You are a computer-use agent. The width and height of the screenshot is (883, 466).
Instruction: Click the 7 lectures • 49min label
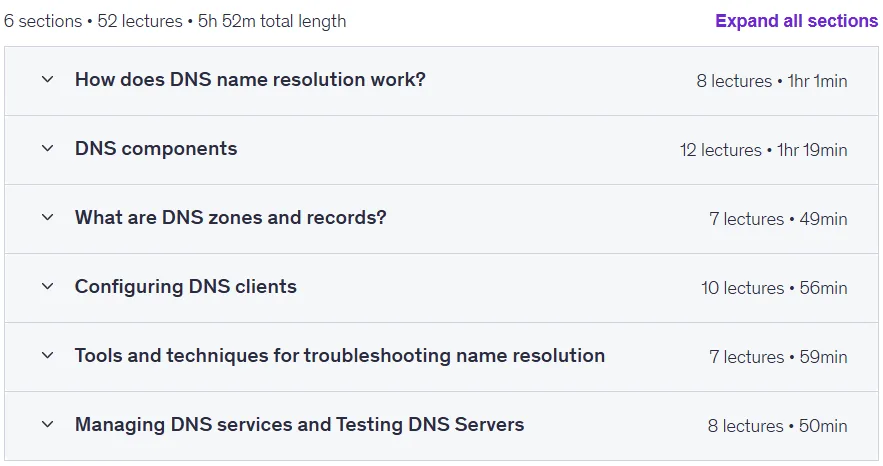[x=778, y=219]
